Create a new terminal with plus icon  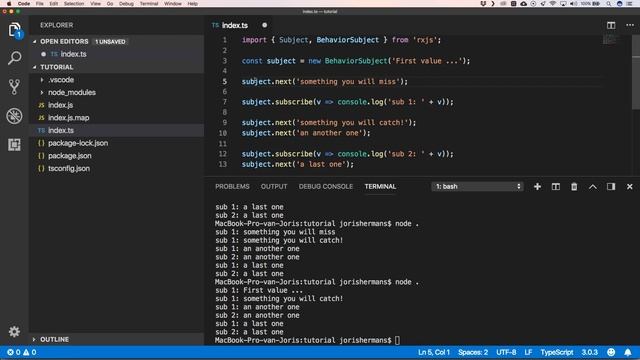537,187
